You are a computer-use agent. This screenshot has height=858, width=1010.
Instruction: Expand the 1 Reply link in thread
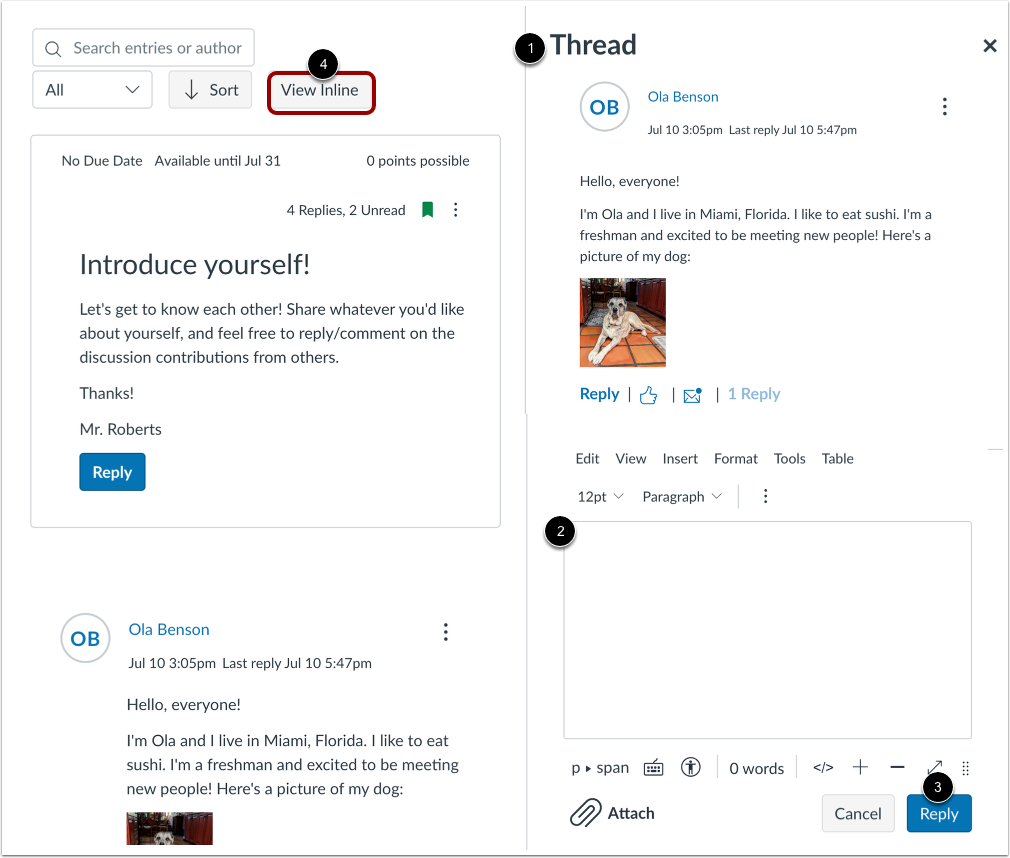pyautogui.click(x=754, y=394)
